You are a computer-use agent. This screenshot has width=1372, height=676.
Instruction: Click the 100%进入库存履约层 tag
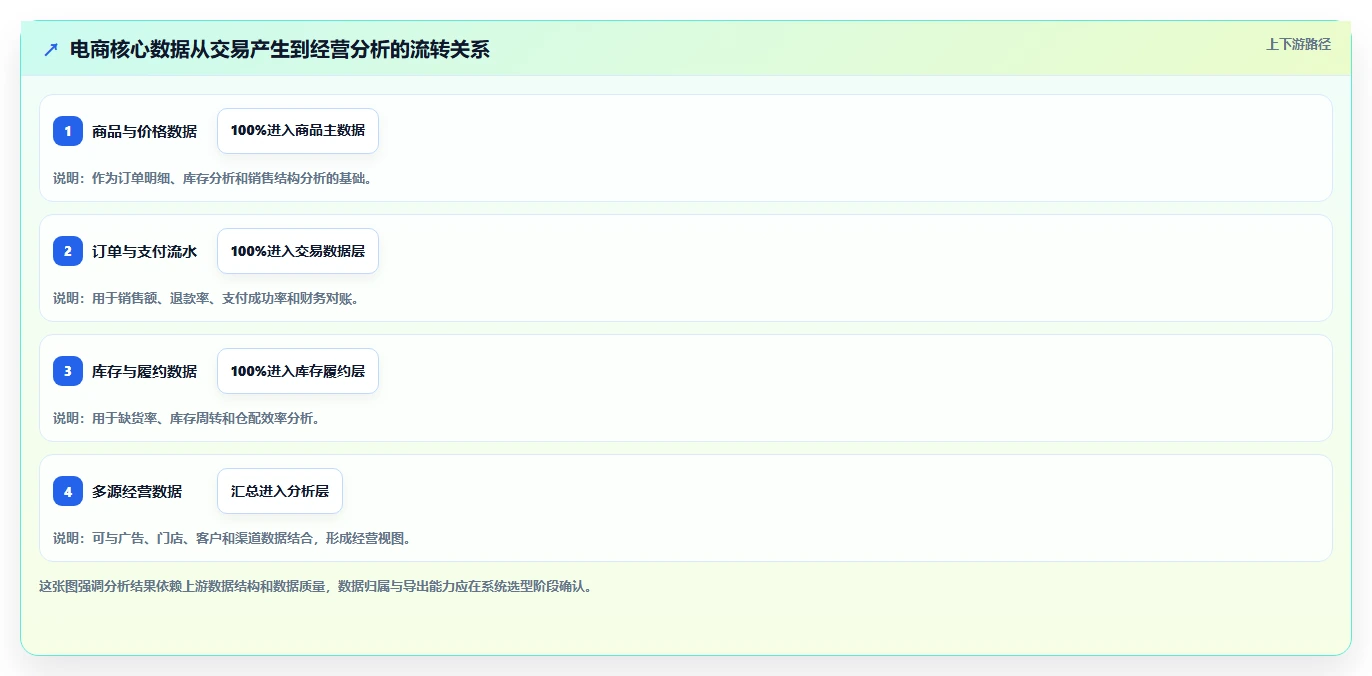click(298, 371)
